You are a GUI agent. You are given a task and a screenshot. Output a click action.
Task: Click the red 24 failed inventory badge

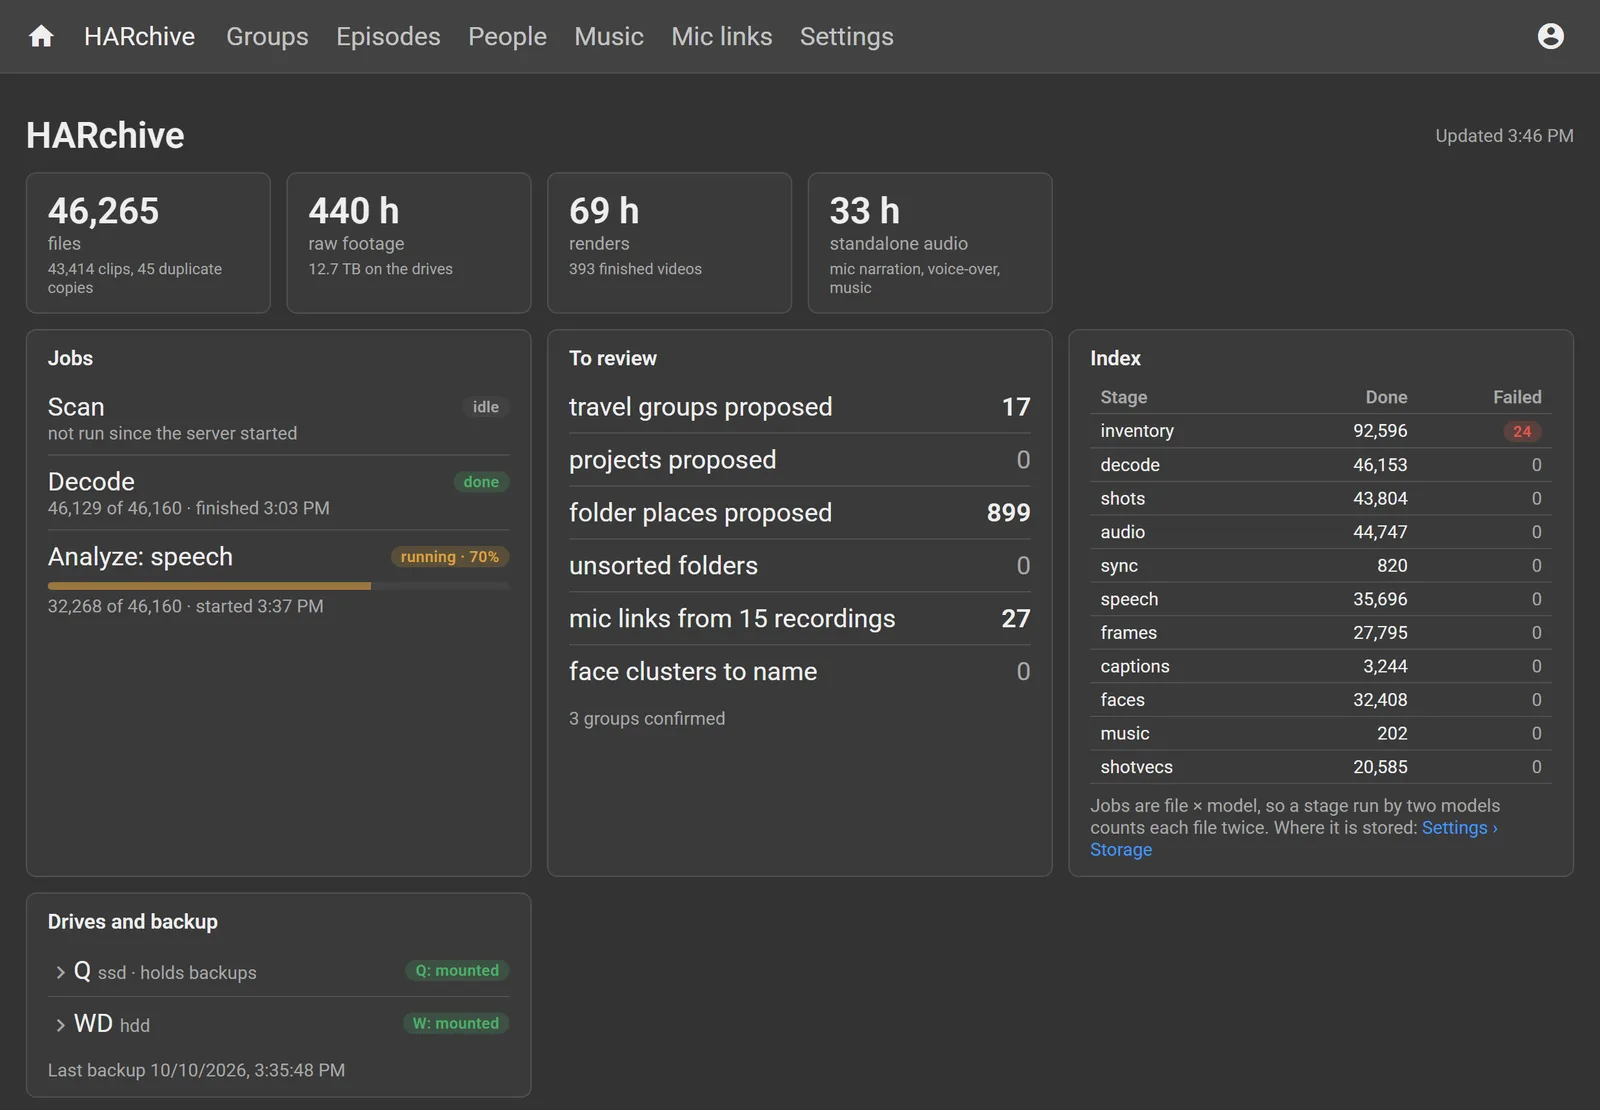tap(1522, 431)
